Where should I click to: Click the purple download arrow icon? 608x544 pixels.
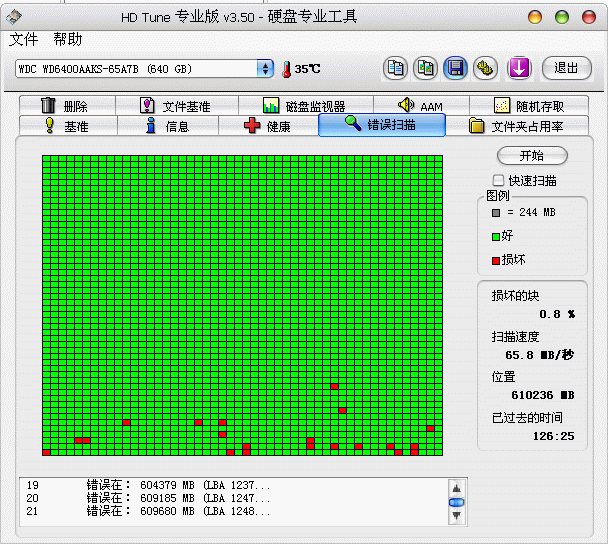coord(519,68)
